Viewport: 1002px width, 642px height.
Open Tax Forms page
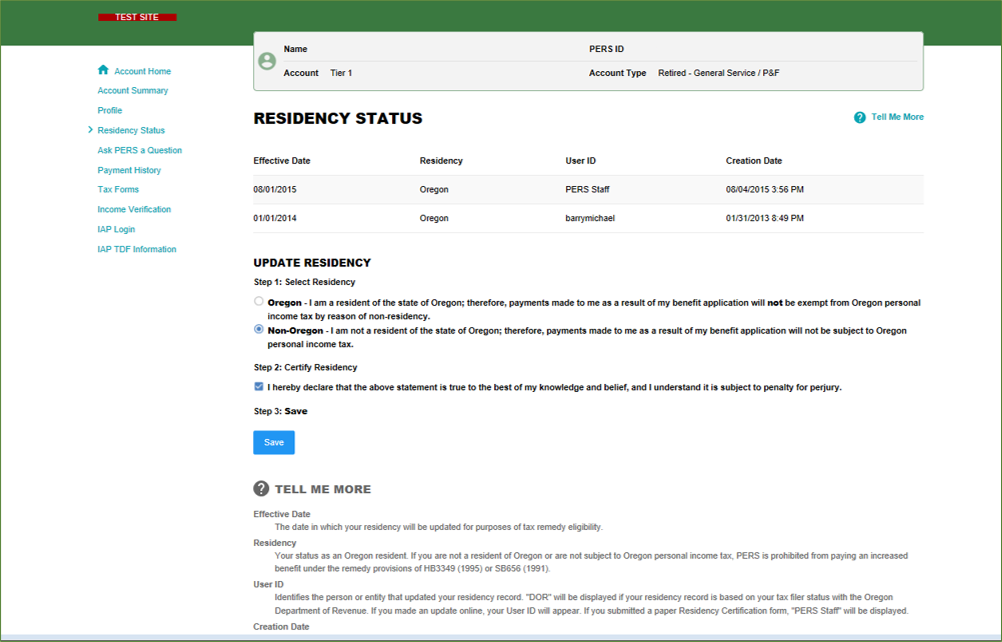point(118,189)
